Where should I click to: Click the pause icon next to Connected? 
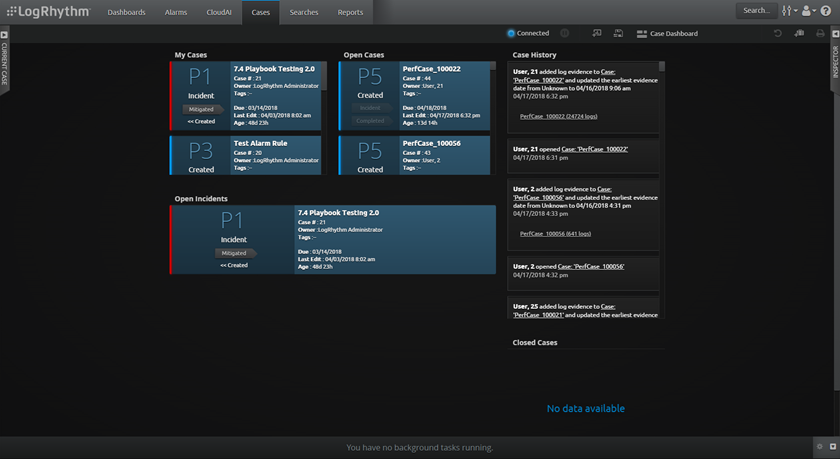click(x=565, y=33)
